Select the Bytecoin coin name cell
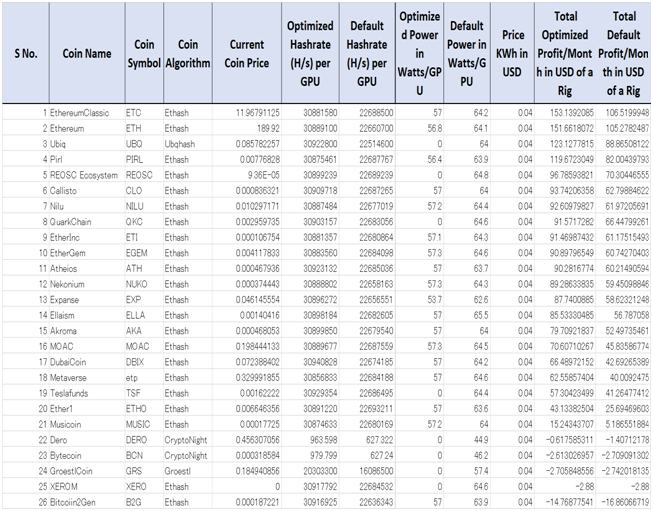 click(87, 456)
